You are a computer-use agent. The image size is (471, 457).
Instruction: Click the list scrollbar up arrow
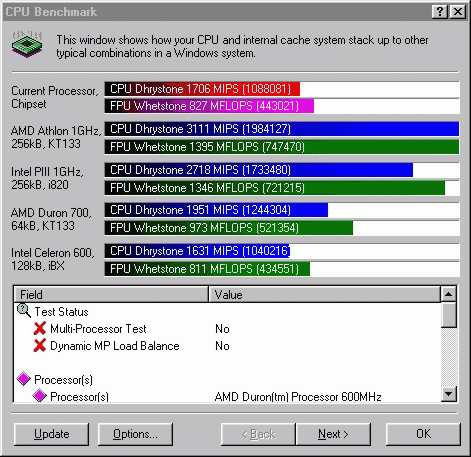click(449, 294)
